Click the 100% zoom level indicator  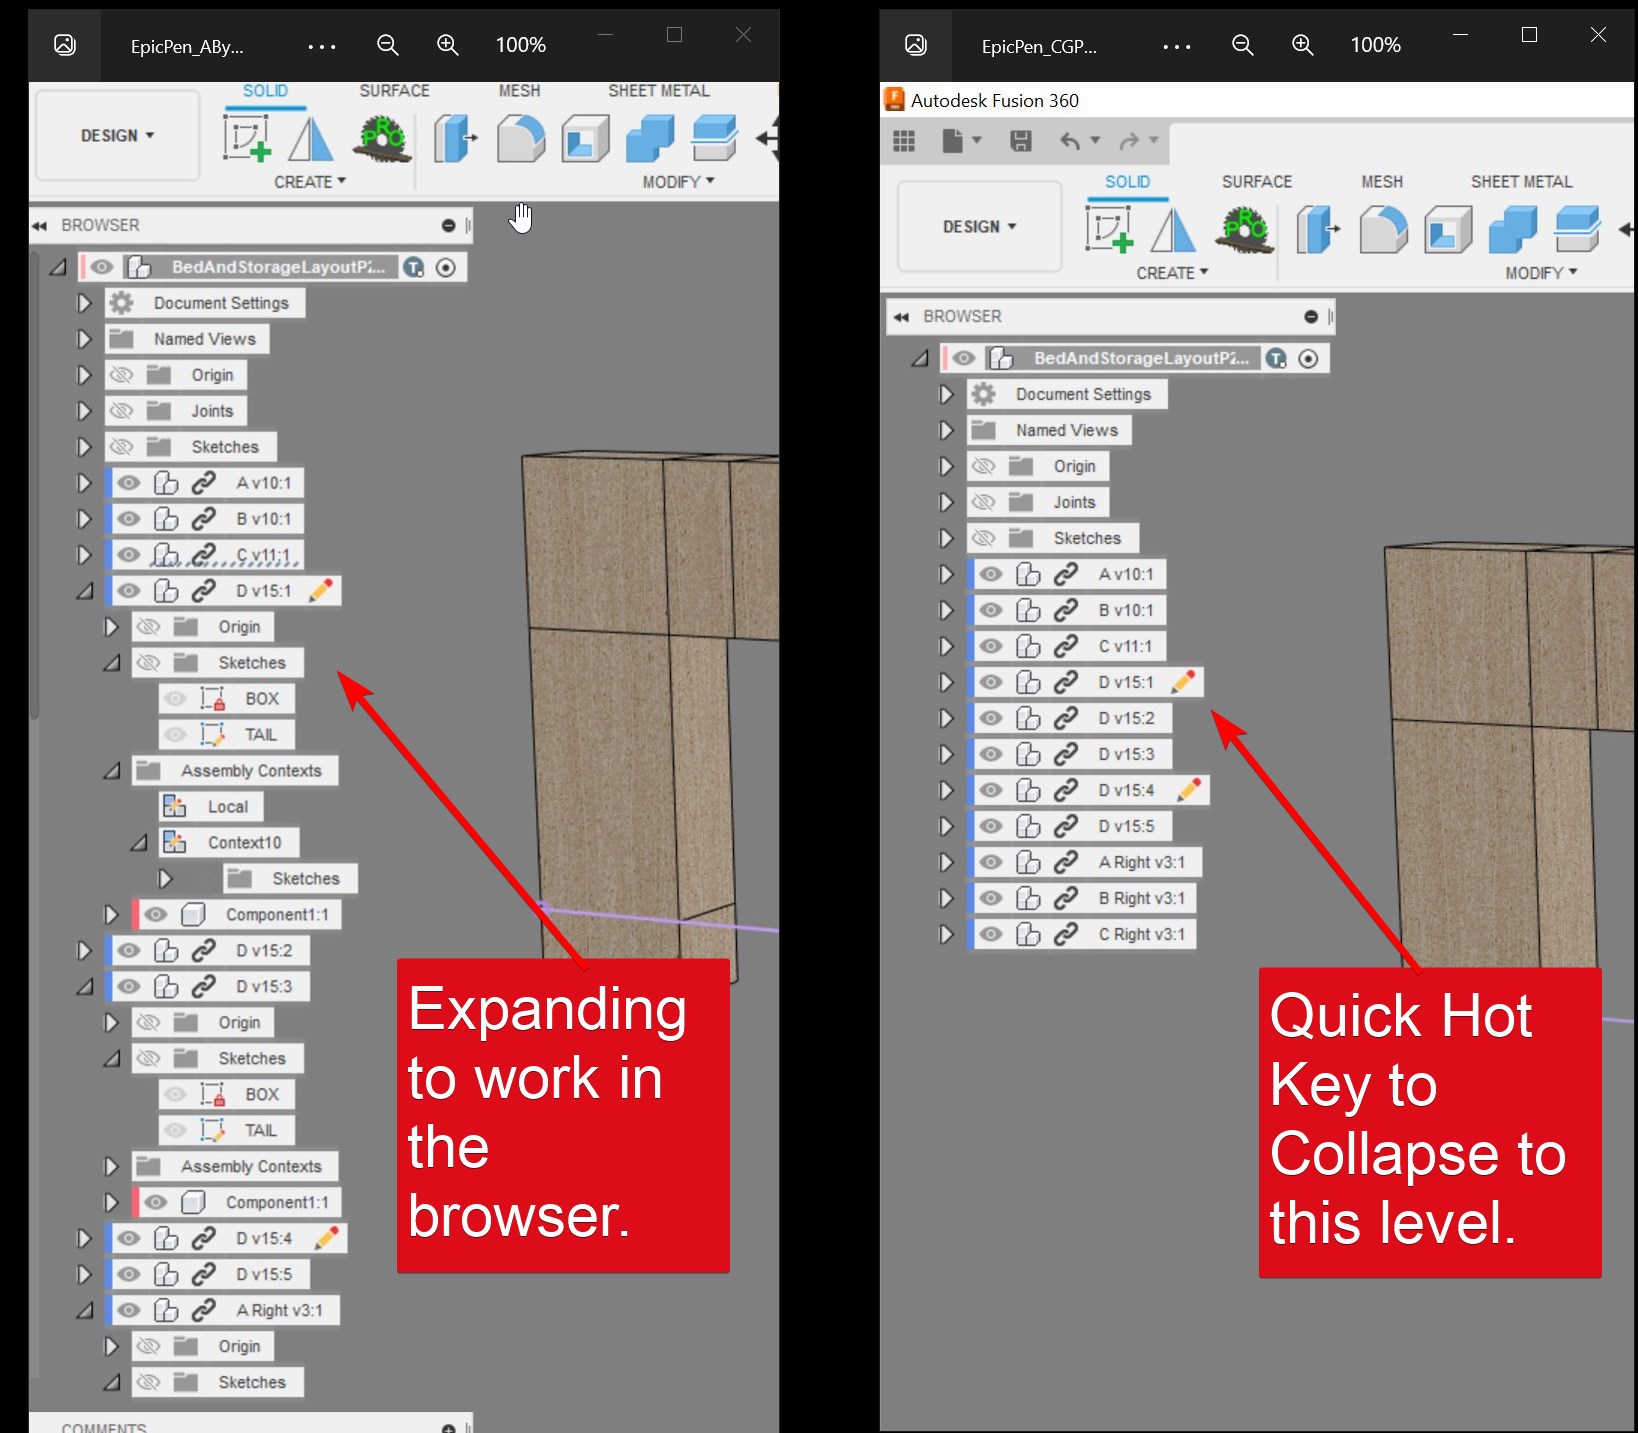click(519, 45)
